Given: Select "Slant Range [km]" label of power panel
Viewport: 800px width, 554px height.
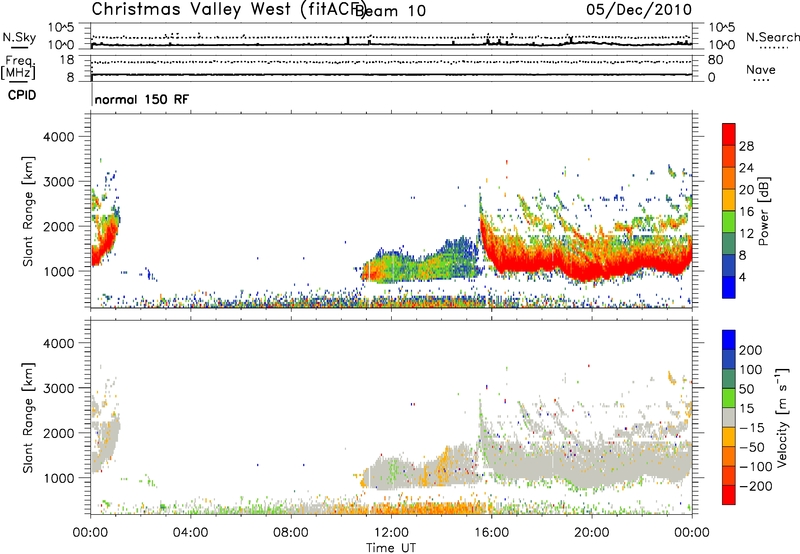Looking at the screenshot, I should tap(28, 211).
